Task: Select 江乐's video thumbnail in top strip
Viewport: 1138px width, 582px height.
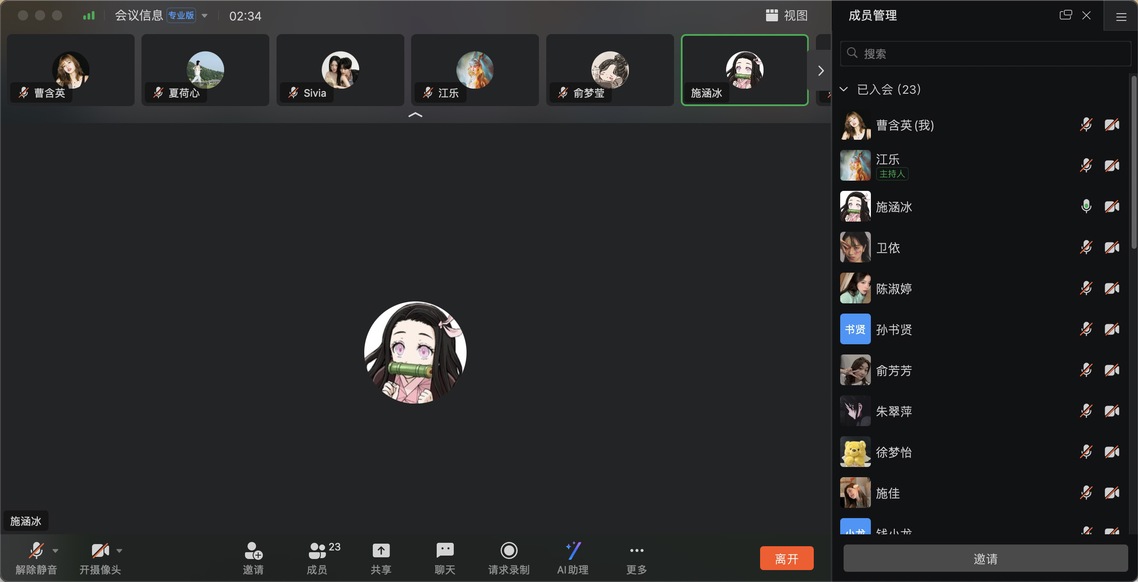Action: (475, 70)
